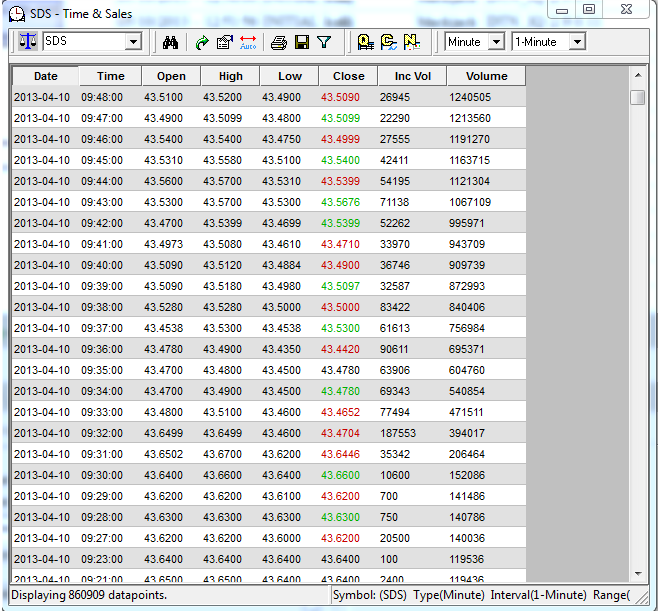
Task: Select the 09:30:00 time cell
Action: 102,475
